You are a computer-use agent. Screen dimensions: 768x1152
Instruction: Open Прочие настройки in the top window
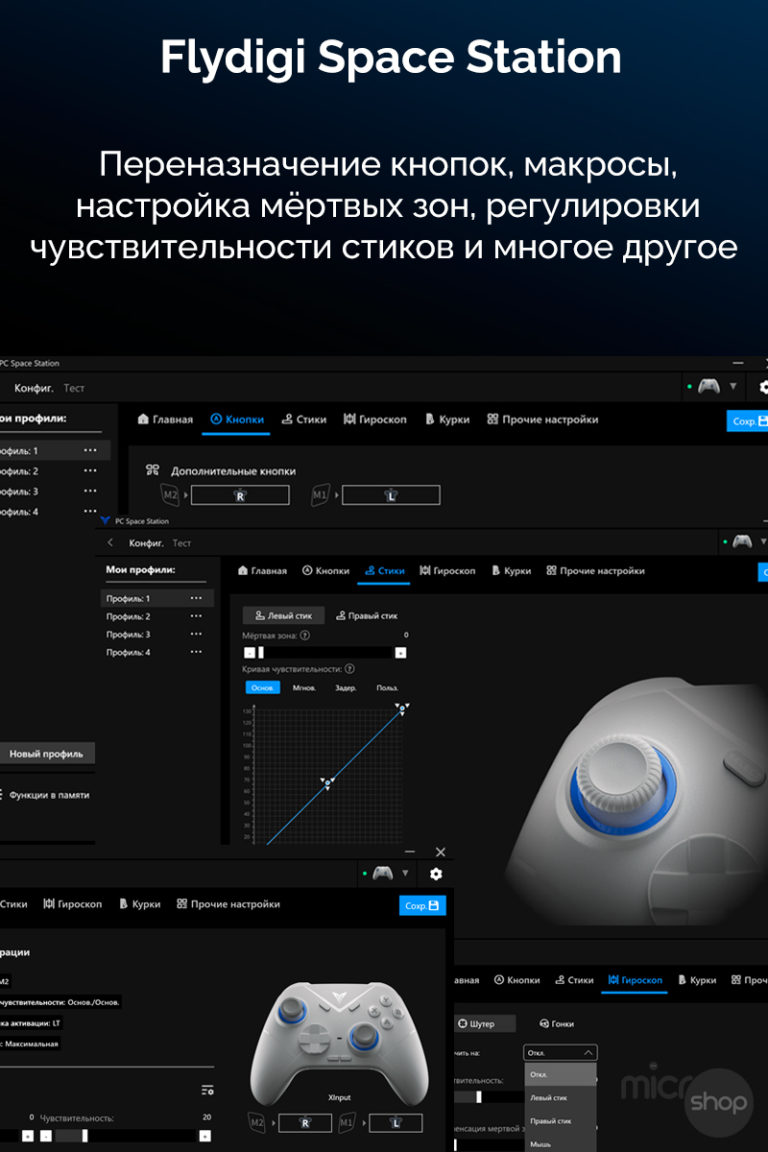(542, 420)
